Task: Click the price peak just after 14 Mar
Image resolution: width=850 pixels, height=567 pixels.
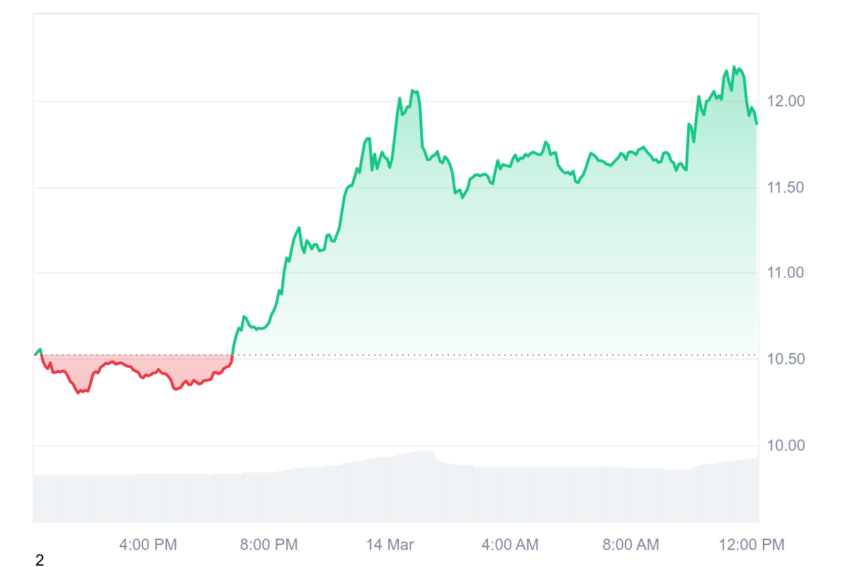Action: (x=413, y=91)
